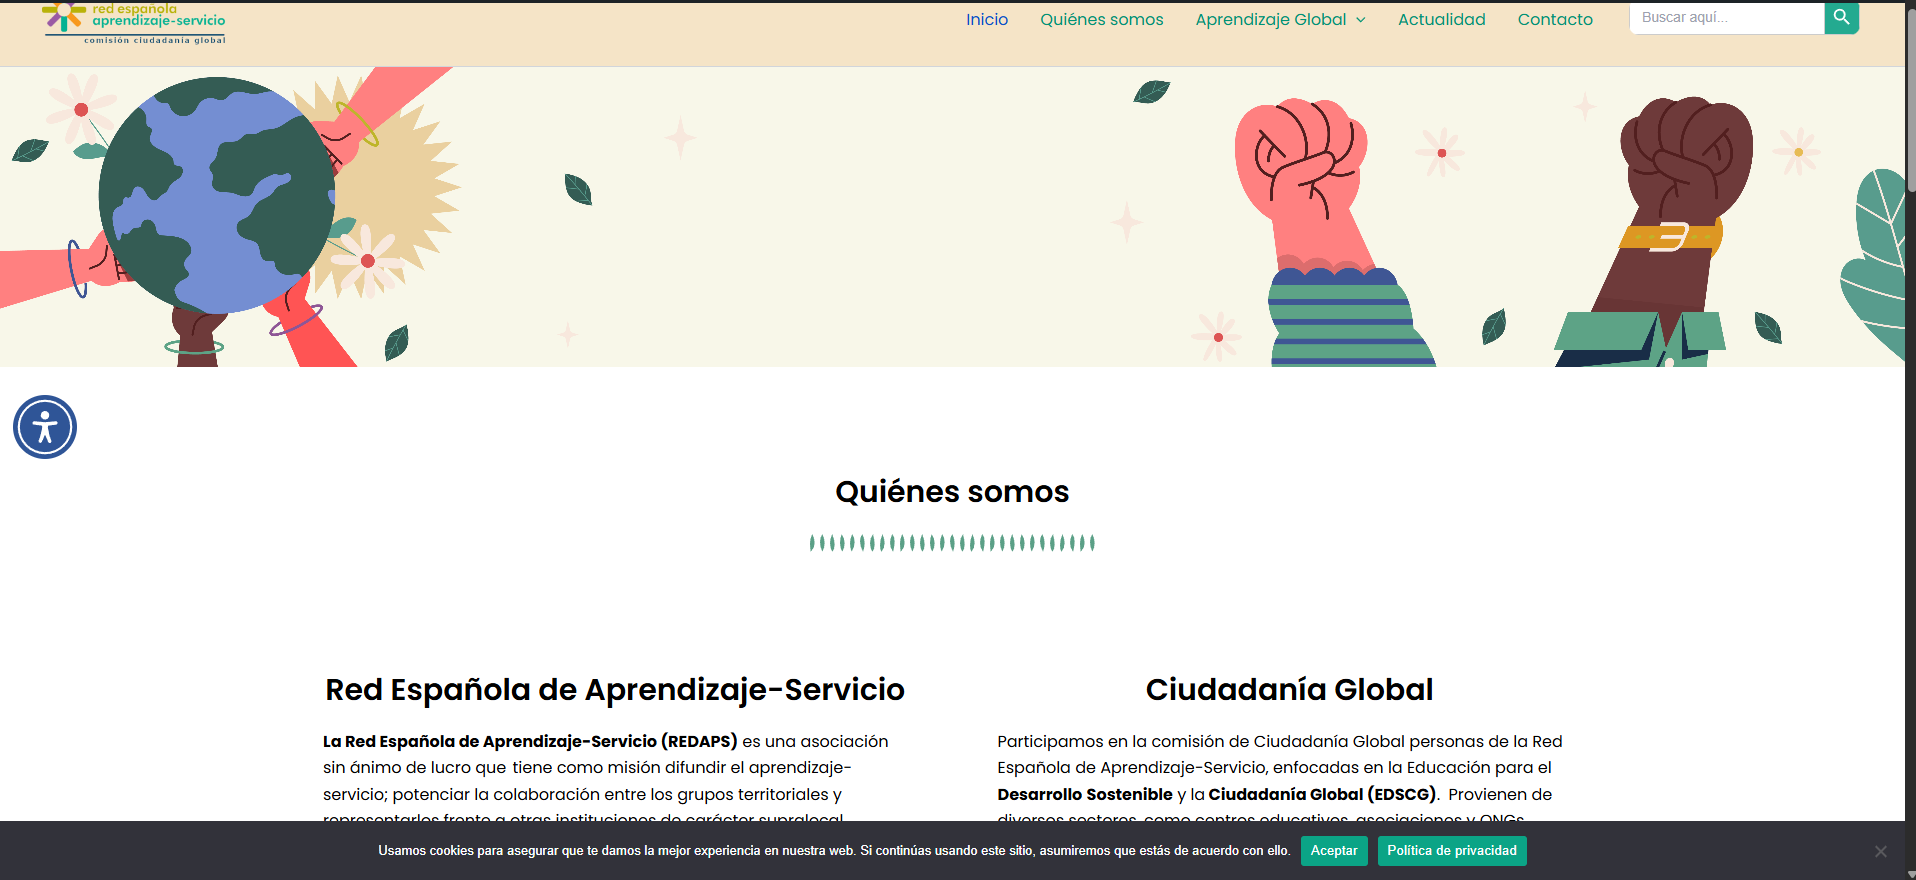Expand the Aprendizaje Global dropdown arrow
The height and width of the screenshot is (880, 1916).
(x=1361, y=20)
